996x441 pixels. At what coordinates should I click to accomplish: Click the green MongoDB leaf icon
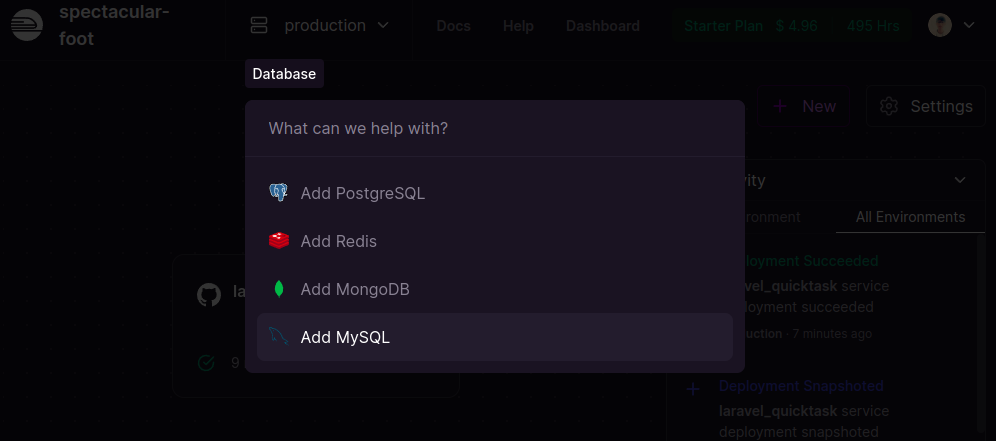[279, 289]
